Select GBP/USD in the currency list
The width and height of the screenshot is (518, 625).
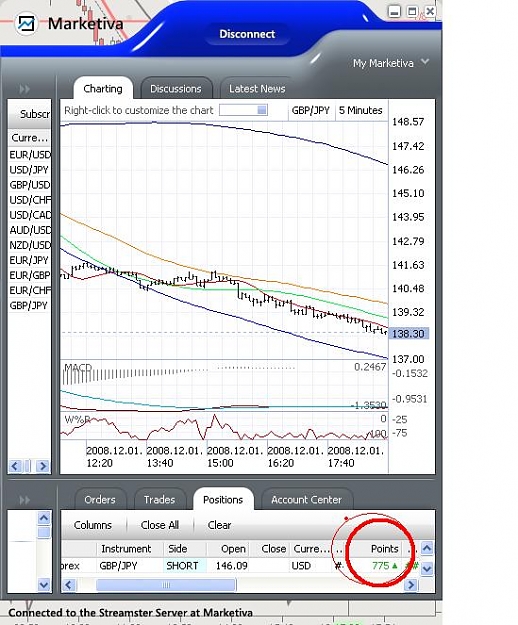tap(30, 185)
